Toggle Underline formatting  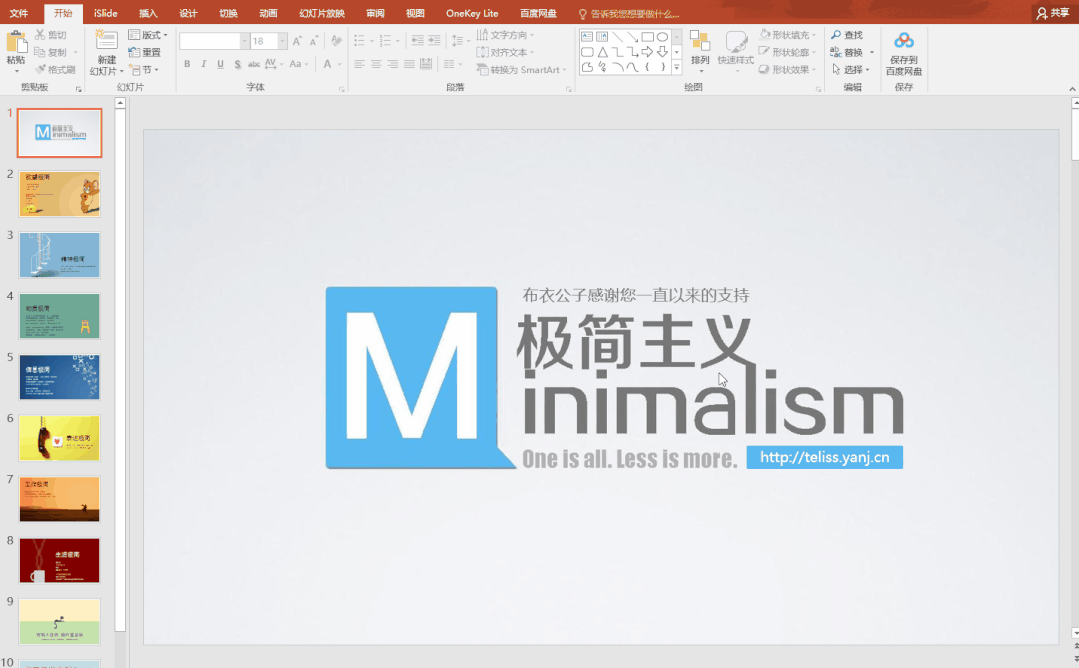coord(220,64)
